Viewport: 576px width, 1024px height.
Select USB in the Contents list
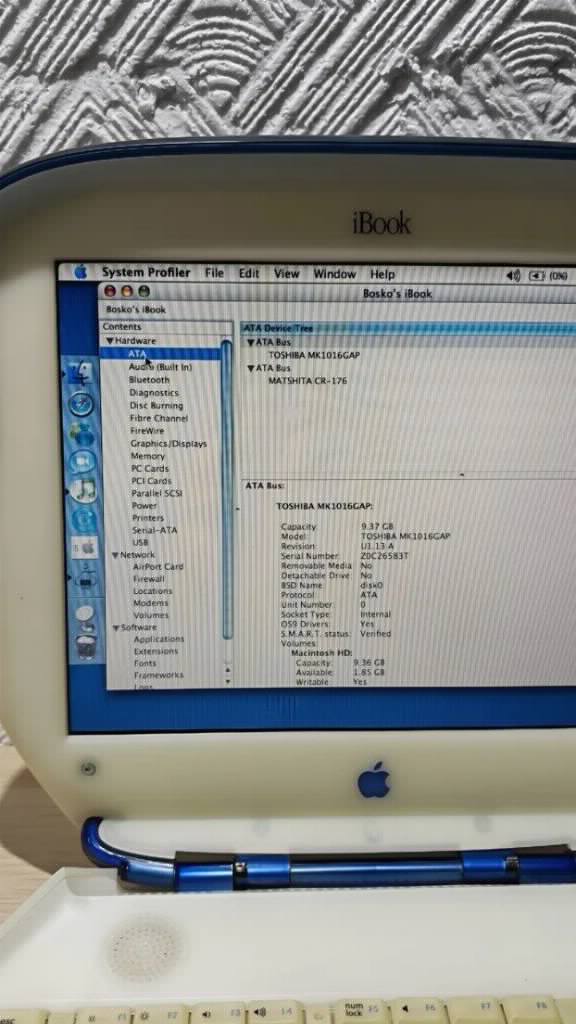coord(140,542)
